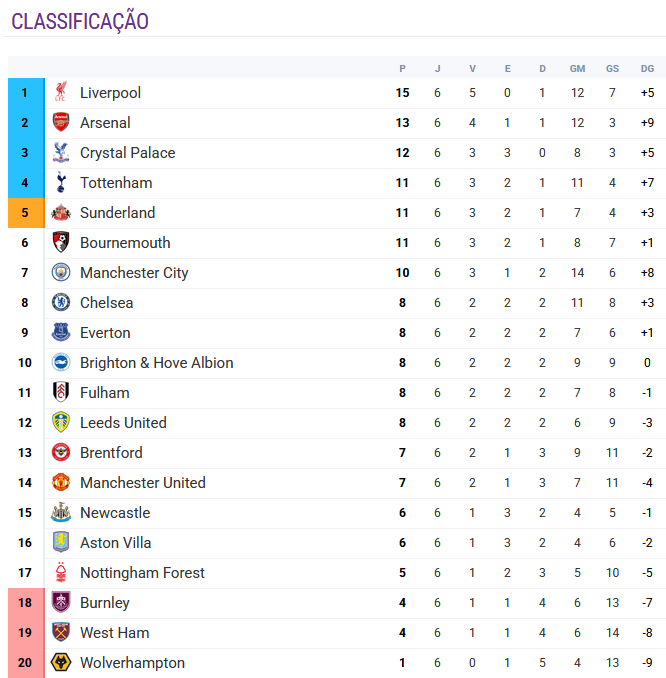Click the Arsenal club crest
The height and width of the screenshot is (678, 666).
tap(61, 123)
